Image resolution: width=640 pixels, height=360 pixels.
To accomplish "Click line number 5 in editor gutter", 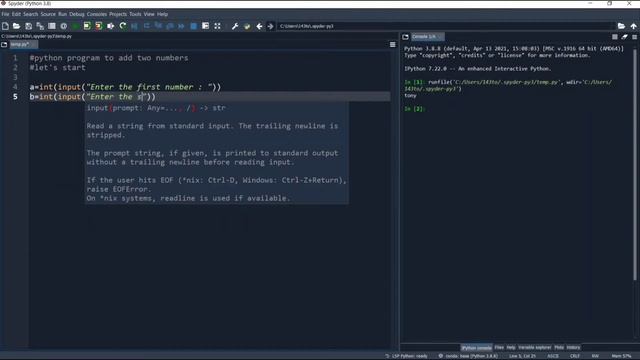I will point(15,97).
